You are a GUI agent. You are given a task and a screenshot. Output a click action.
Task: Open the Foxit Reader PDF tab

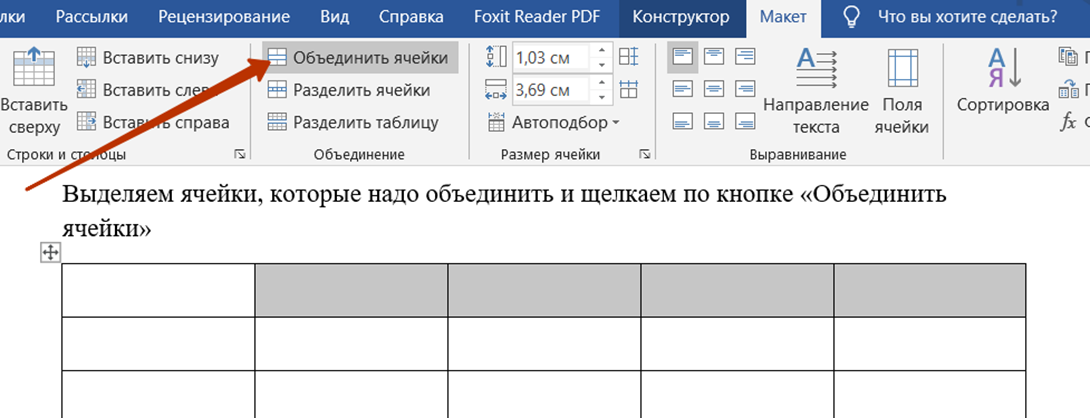[x=537, y=16]
